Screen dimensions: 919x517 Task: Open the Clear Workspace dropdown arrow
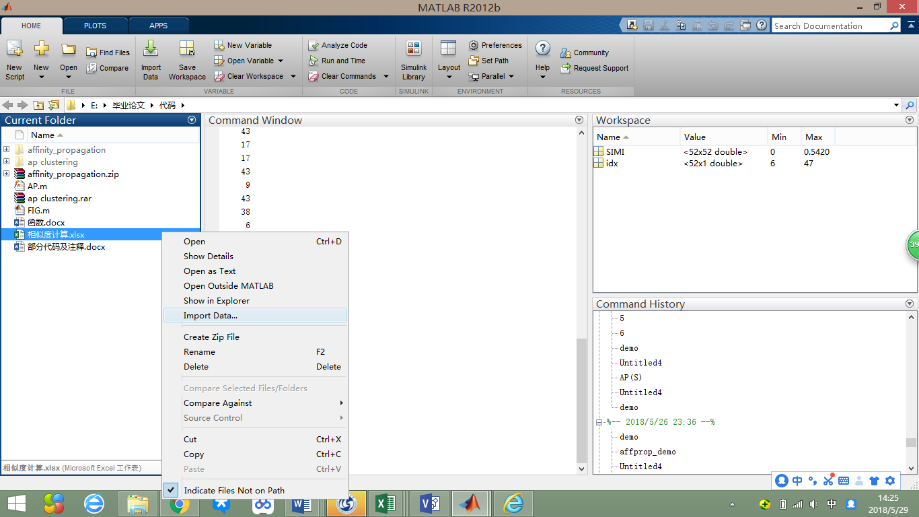(x=291, y=76)
